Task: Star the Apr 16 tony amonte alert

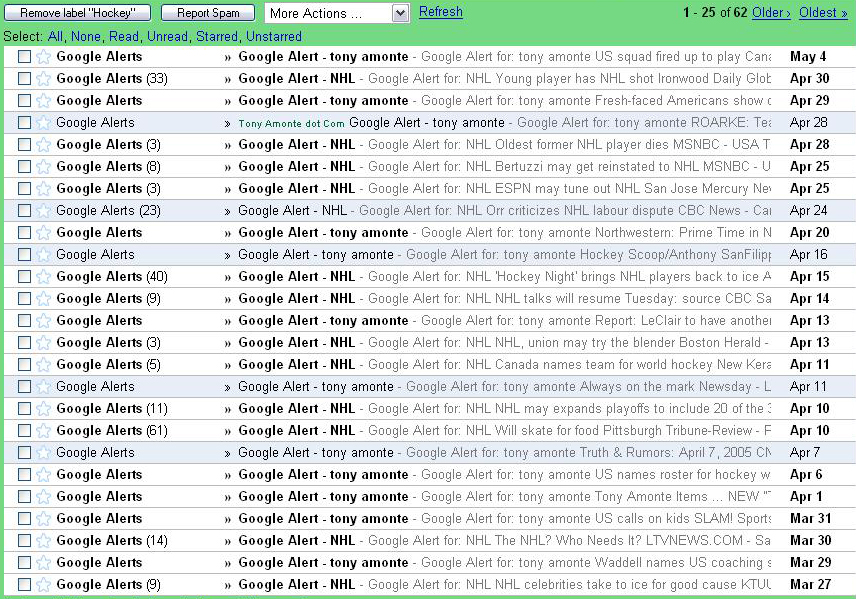Action: tap(43, 254)
